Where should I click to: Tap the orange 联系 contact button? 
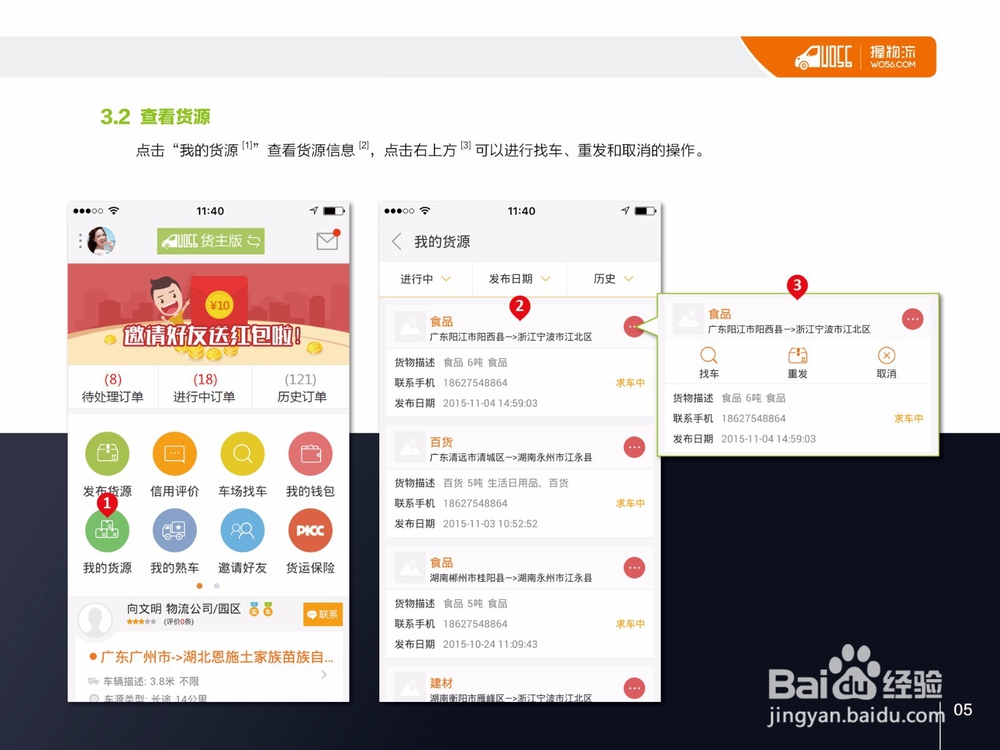pyautogui.click(x=323, y=614)
